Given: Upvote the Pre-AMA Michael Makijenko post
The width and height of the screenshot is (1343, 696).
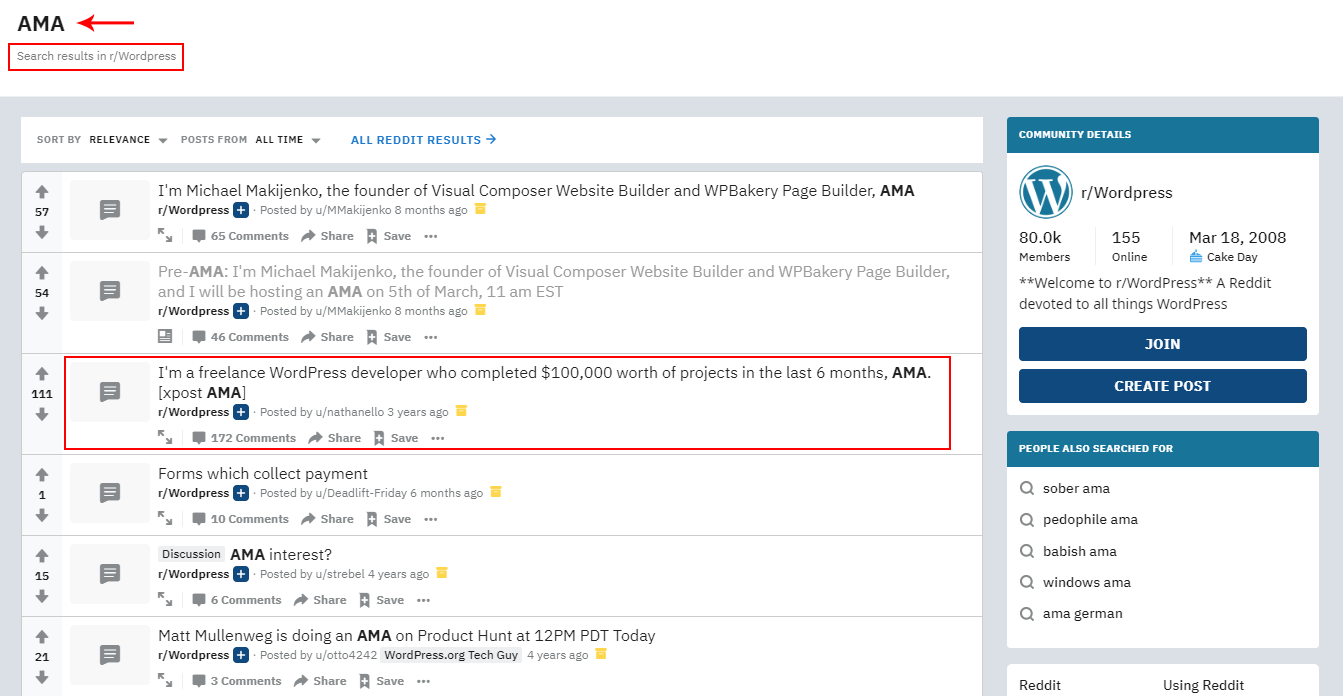Looking at the screenshot, I should [x=42, y=272].
